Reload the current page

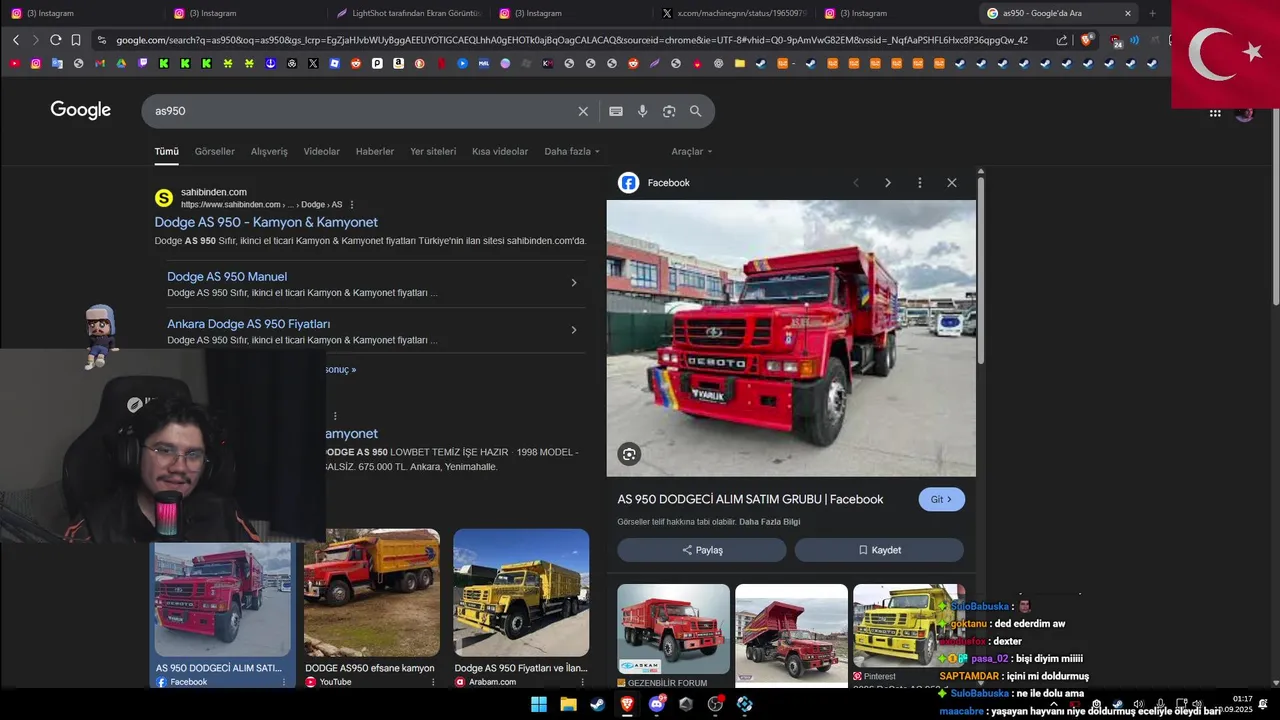point(55,40)
